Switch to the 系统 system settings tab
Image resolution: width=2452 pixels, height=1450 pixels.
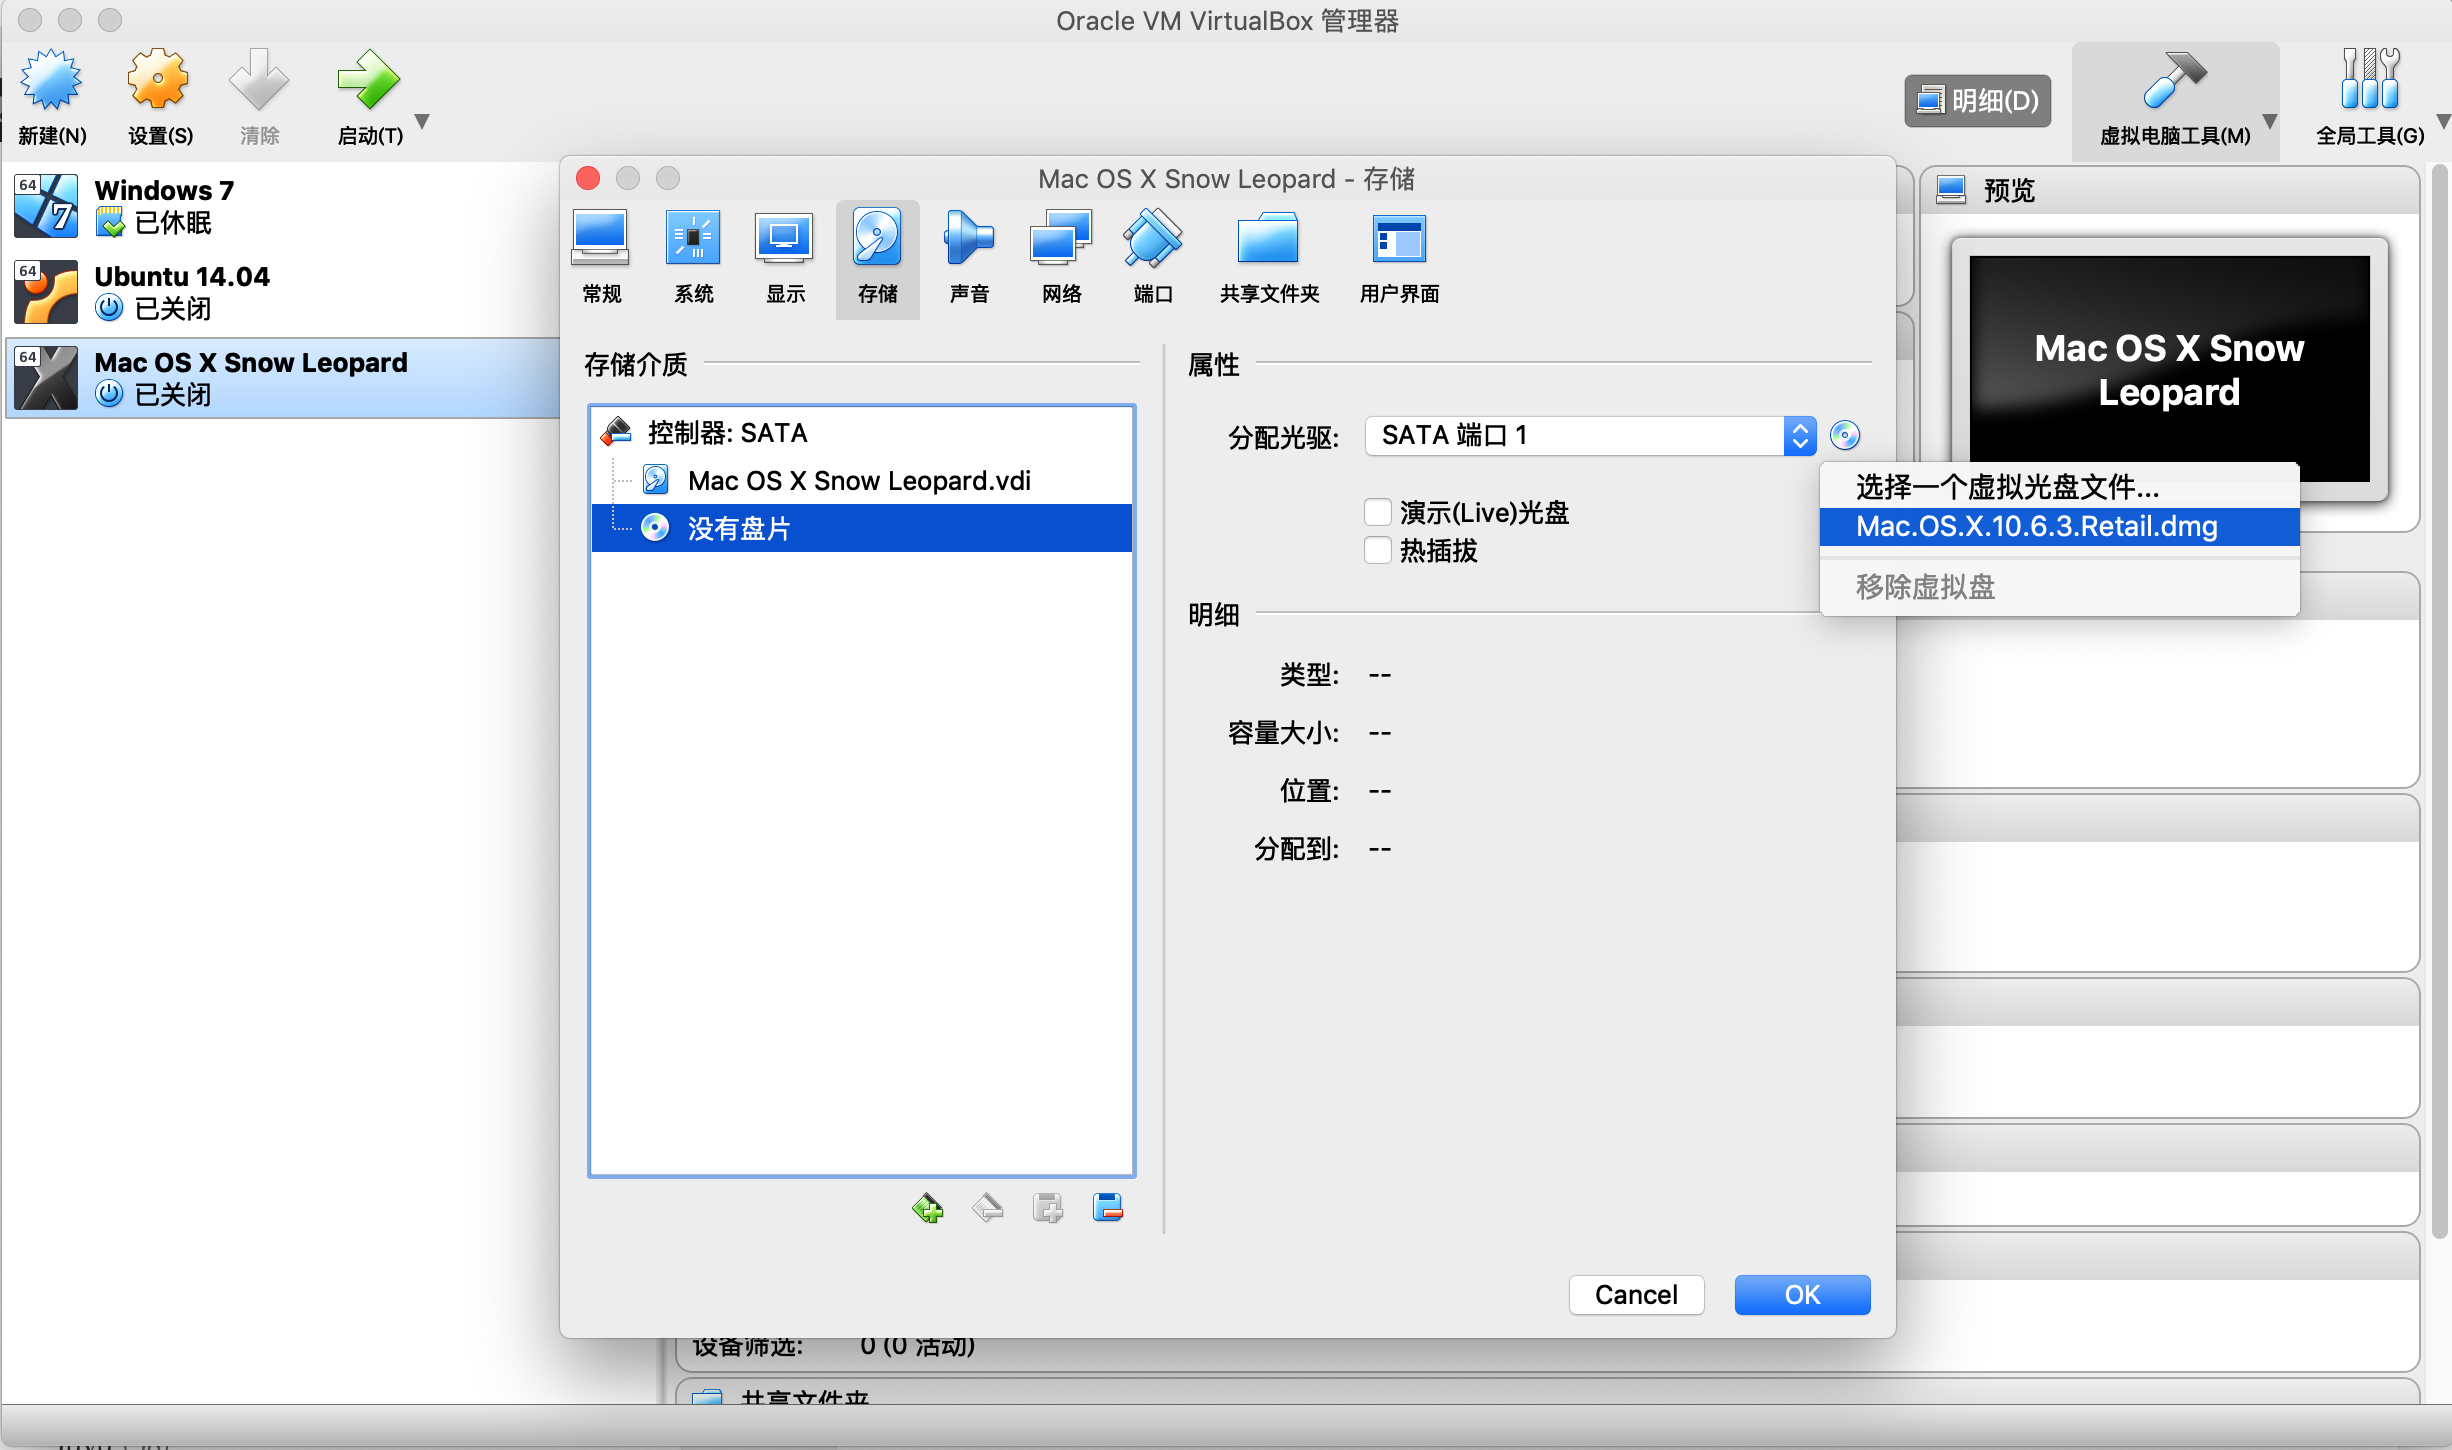tap(693, 258)
